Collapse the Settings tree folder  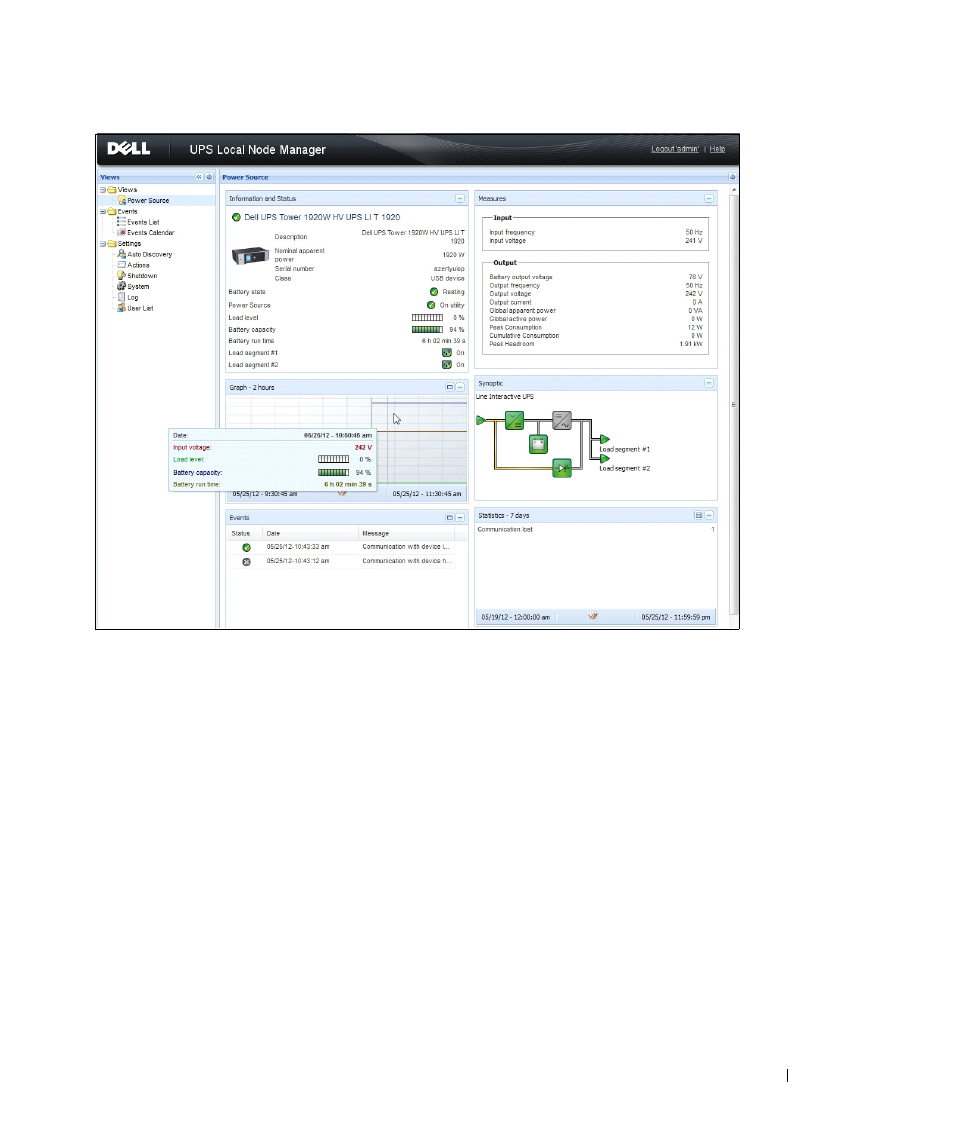pyautogui.click(x=103, y=244)
